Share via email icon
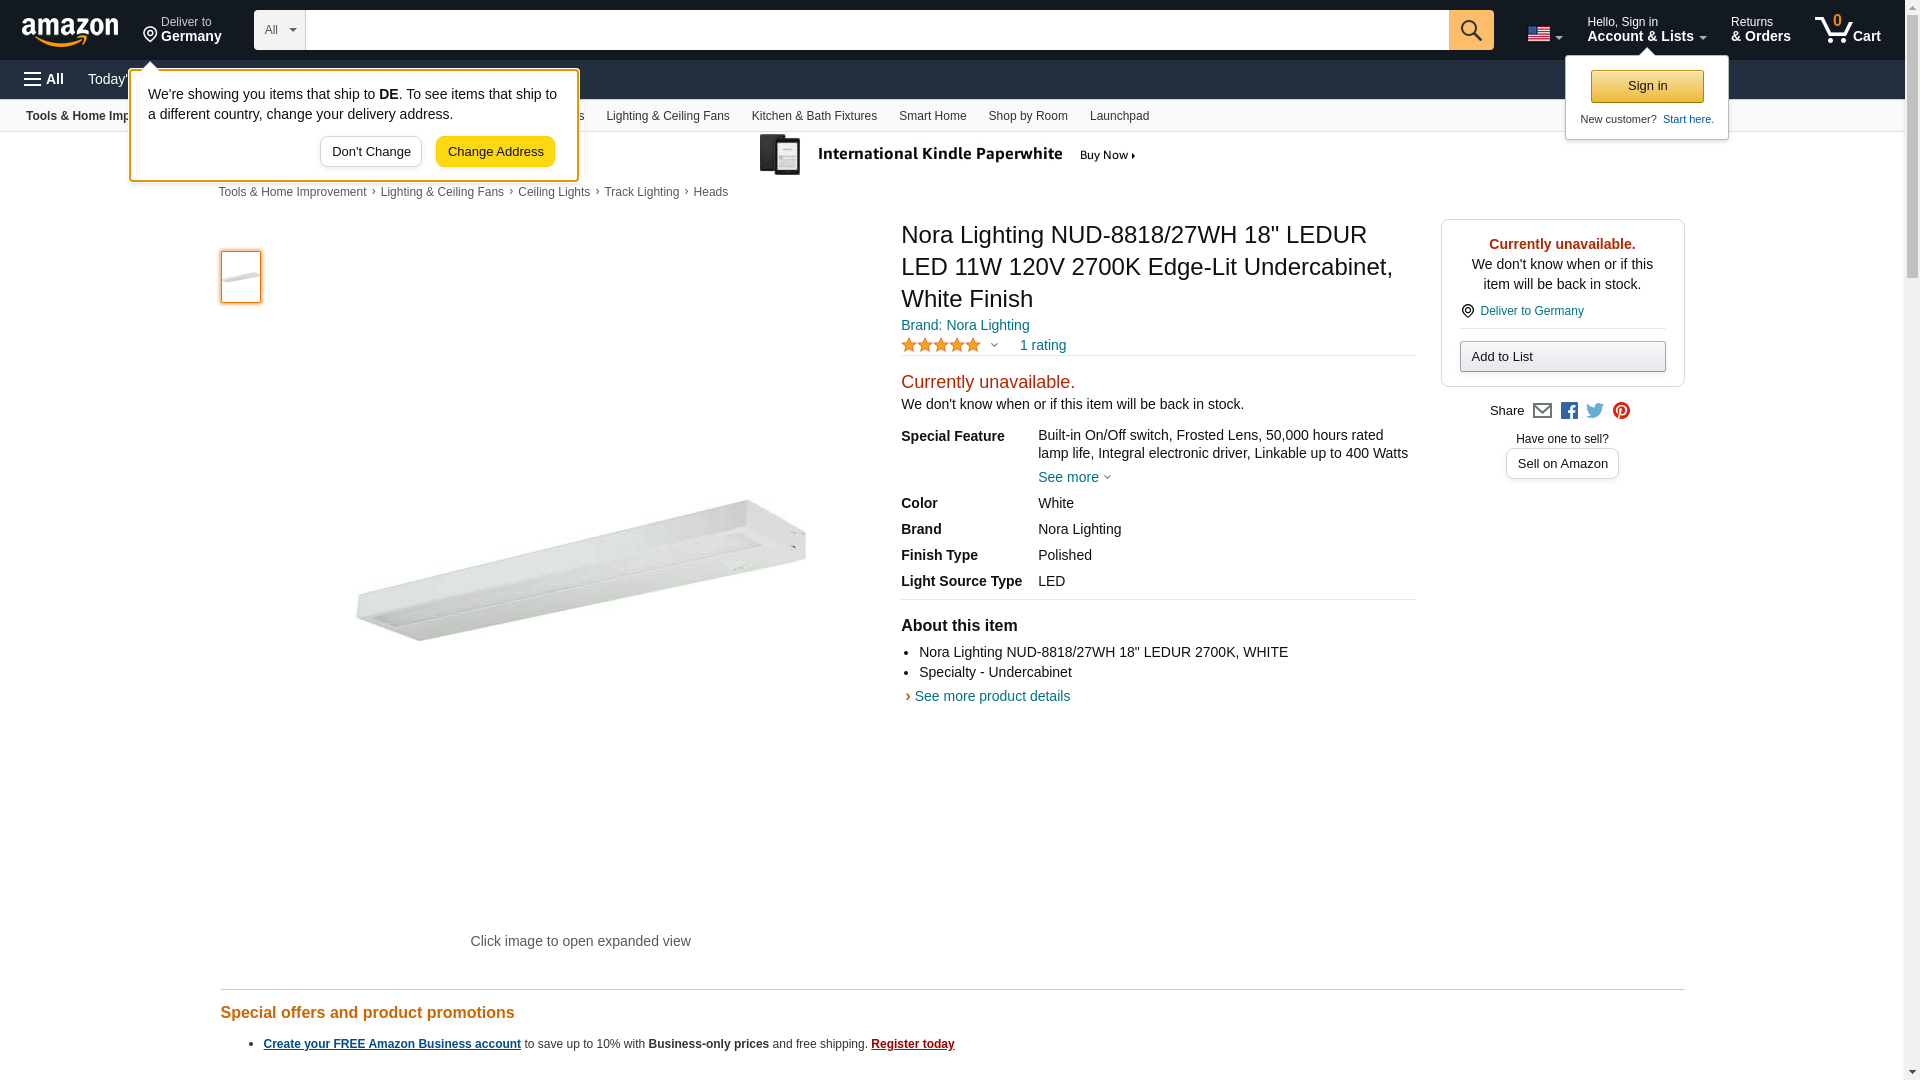This screenshot has width=1920, height=1080. coord(1542,411)
